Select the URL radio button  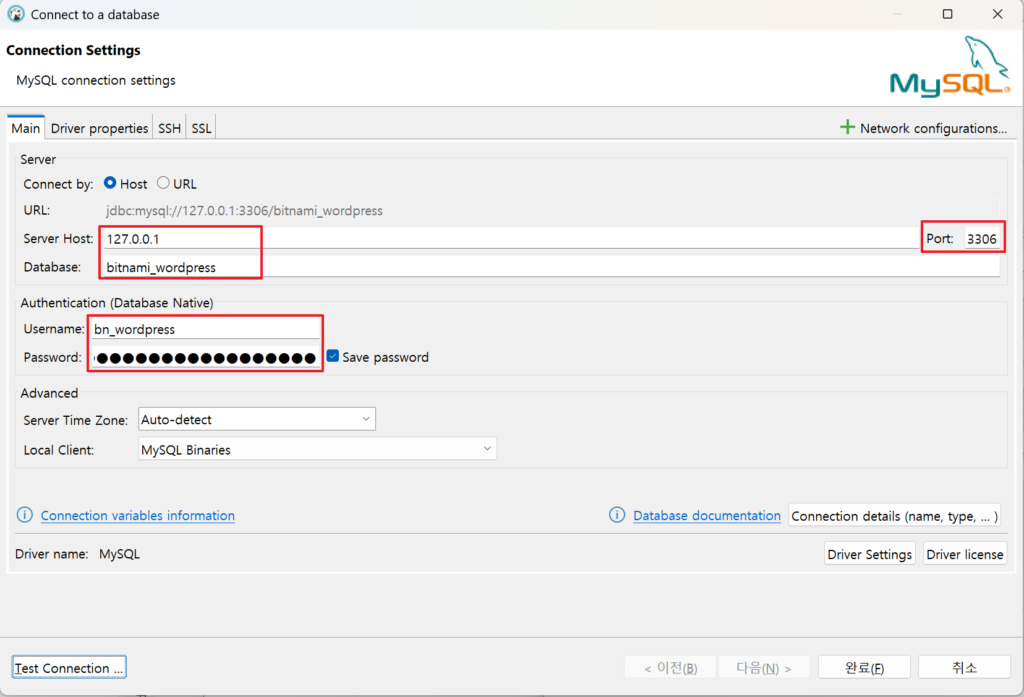coord(163,183)
